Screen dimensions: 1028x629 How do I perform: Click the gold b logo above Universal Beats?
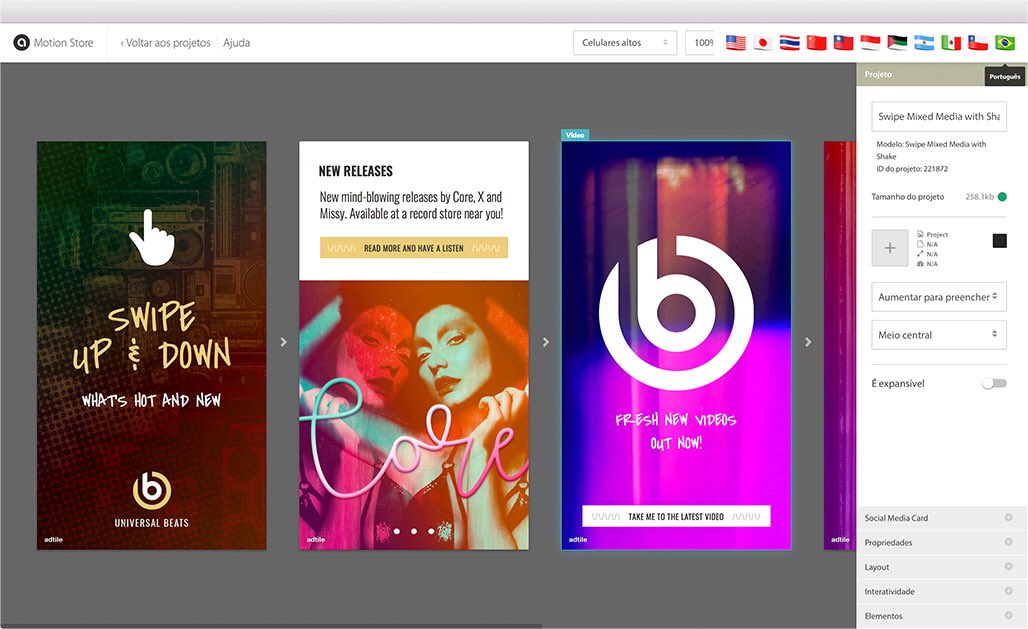click(x=151, y=490)
